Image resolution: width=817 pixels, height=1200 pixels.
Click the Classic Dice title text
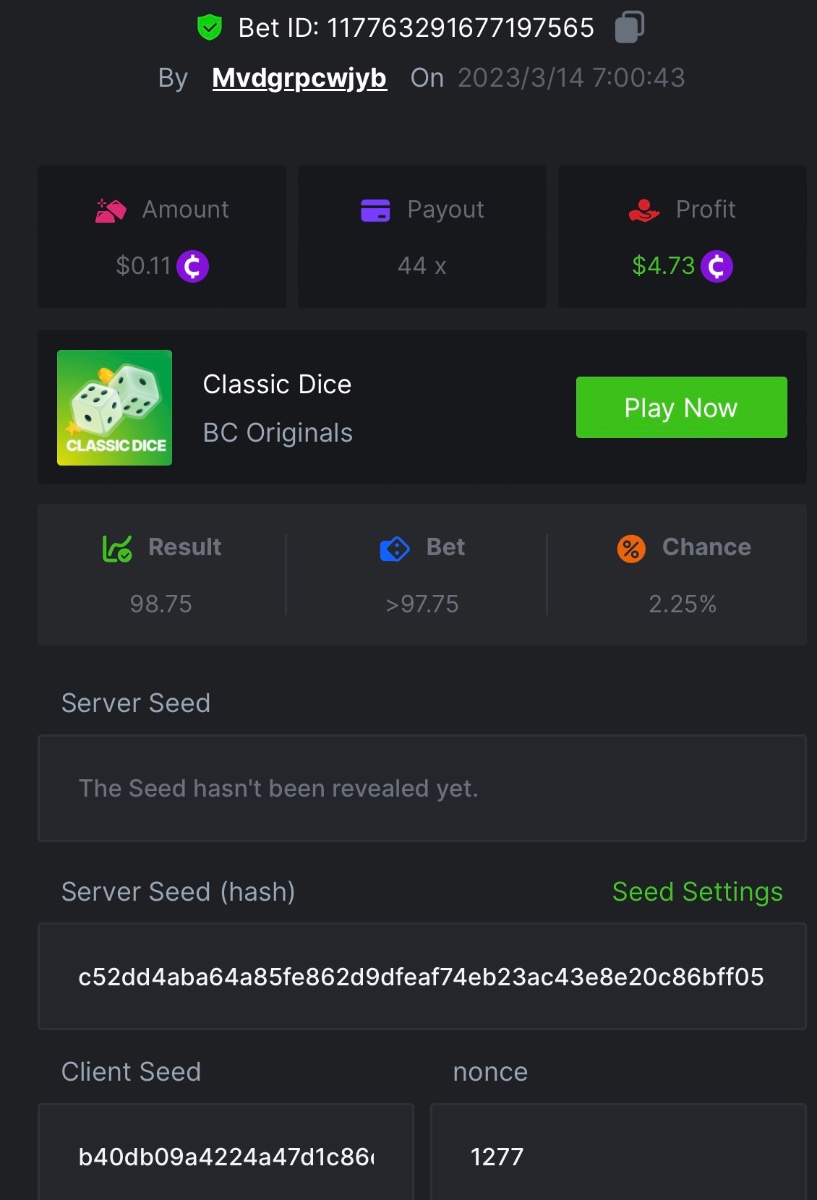[x=277, y=385]
